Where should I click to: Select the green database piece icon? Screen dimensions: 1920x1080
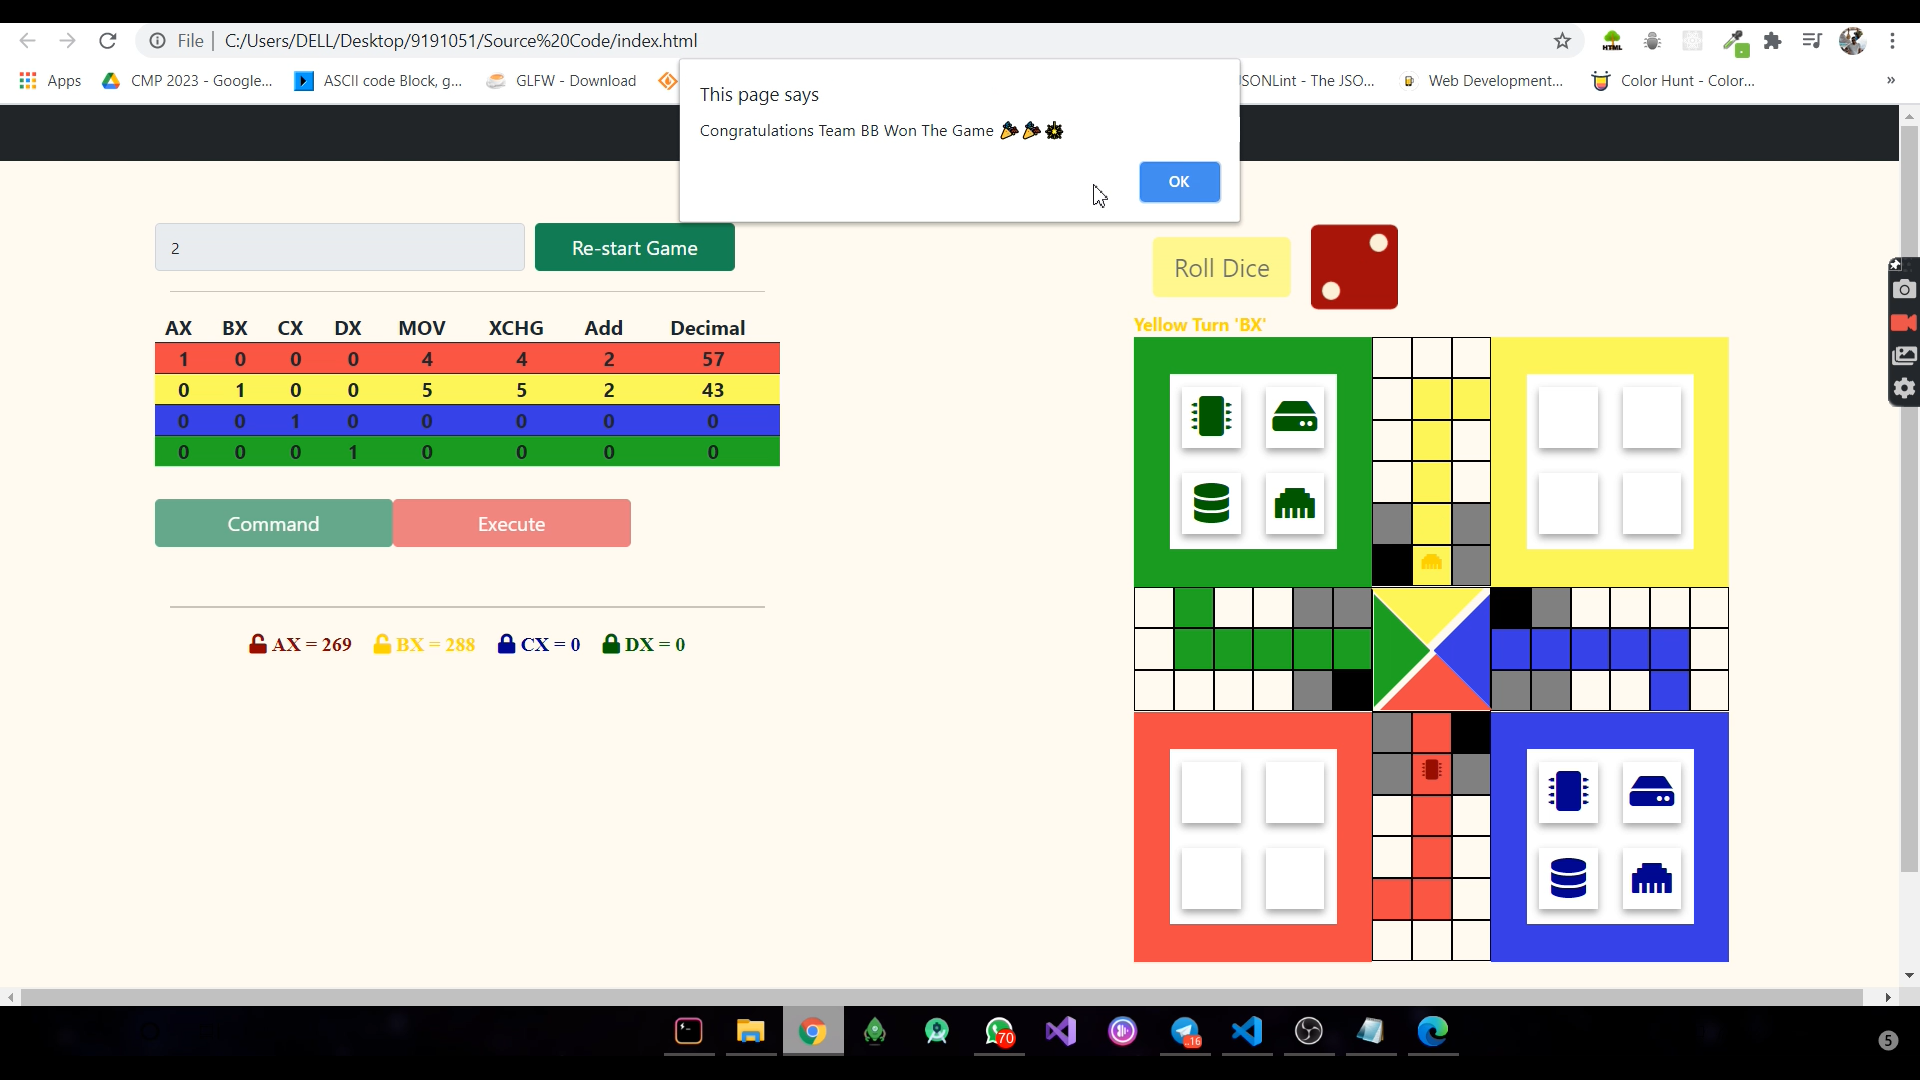(x=1211, y=503)
